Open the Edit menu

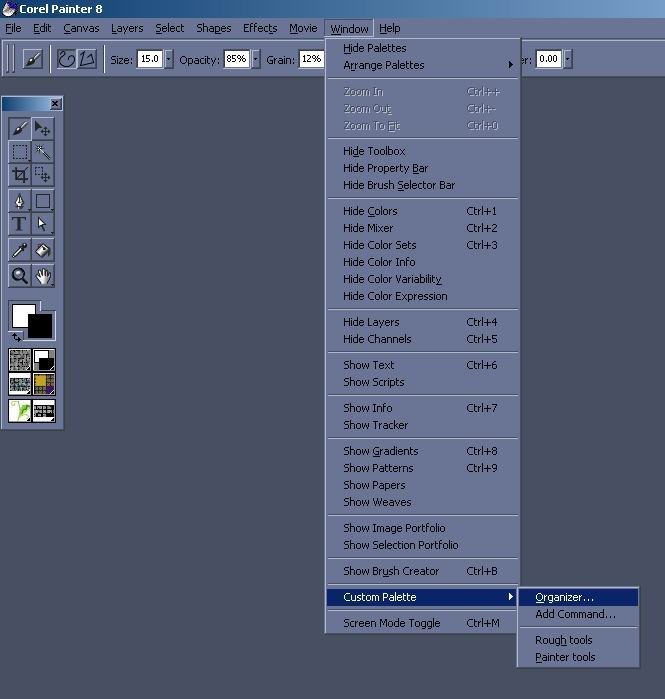tap(42, 29)
